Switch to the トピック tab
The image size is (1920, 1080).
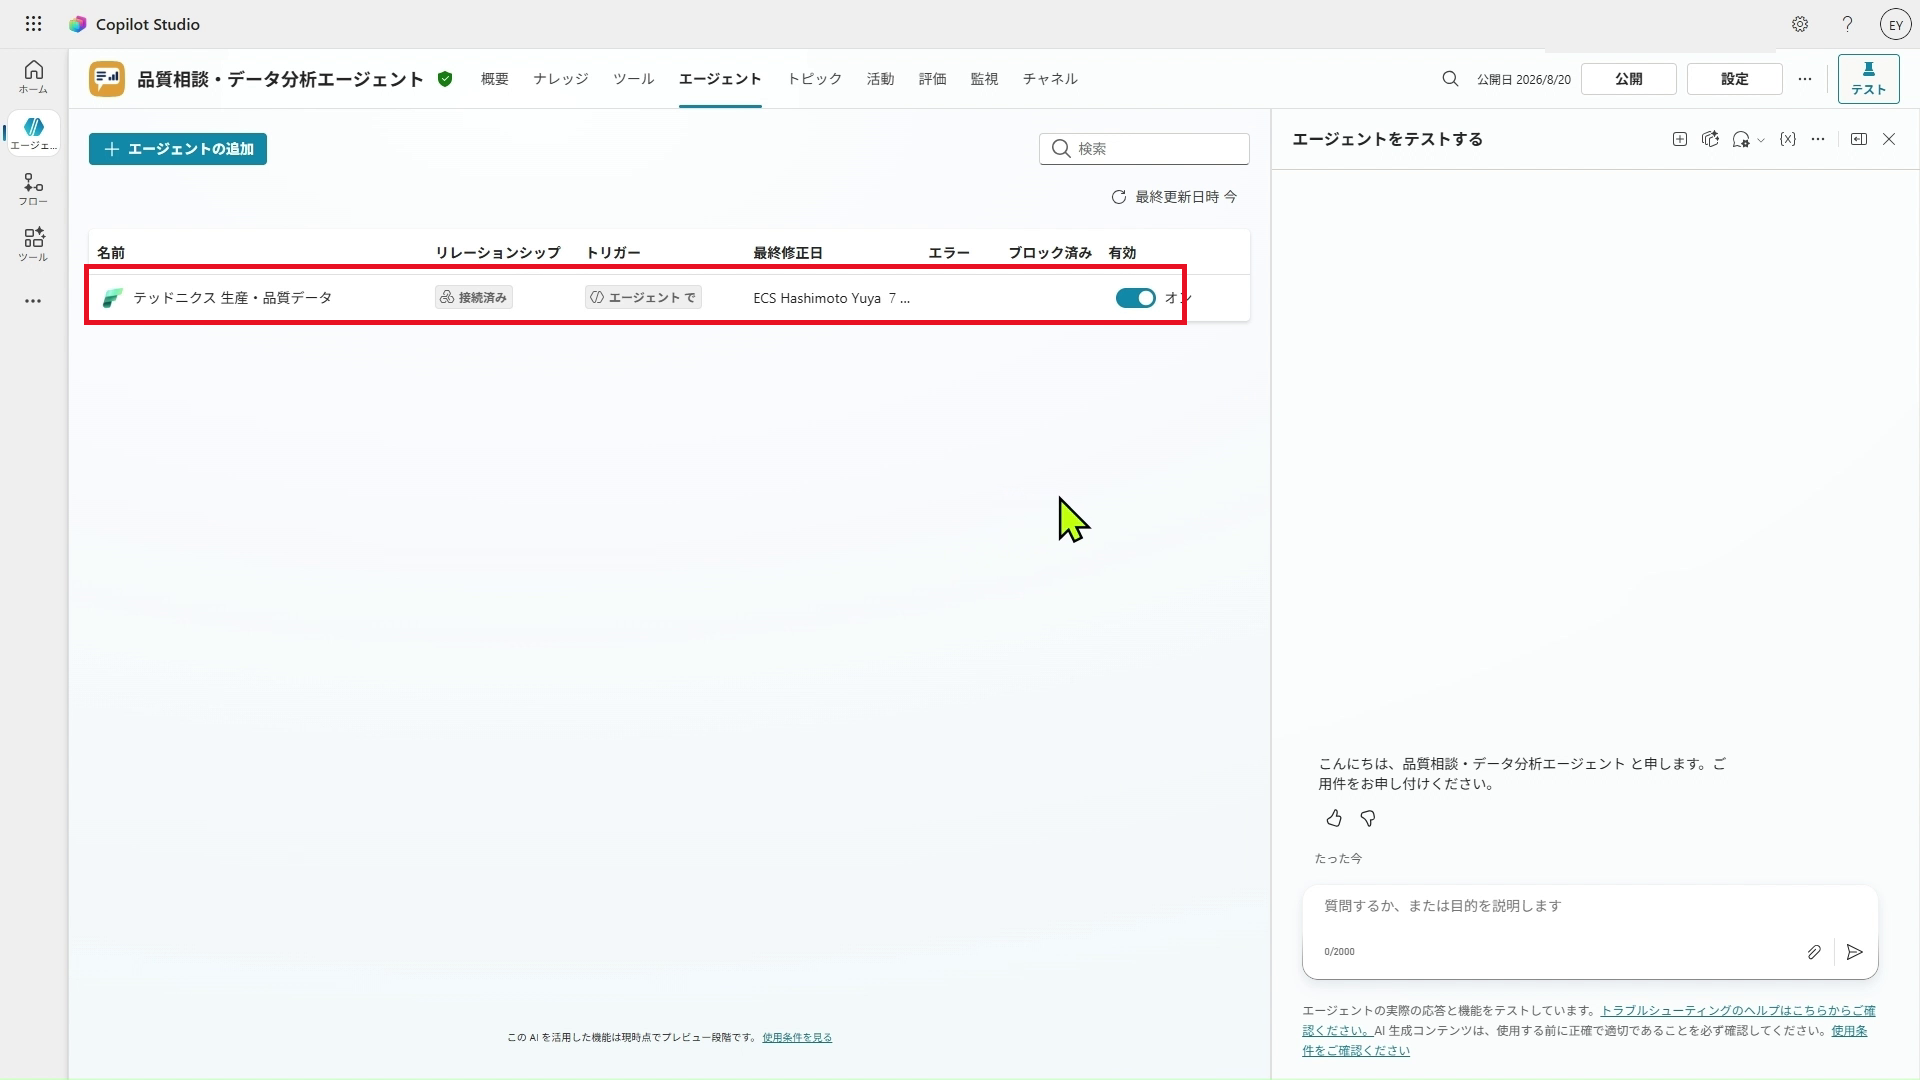click(814, 79)
